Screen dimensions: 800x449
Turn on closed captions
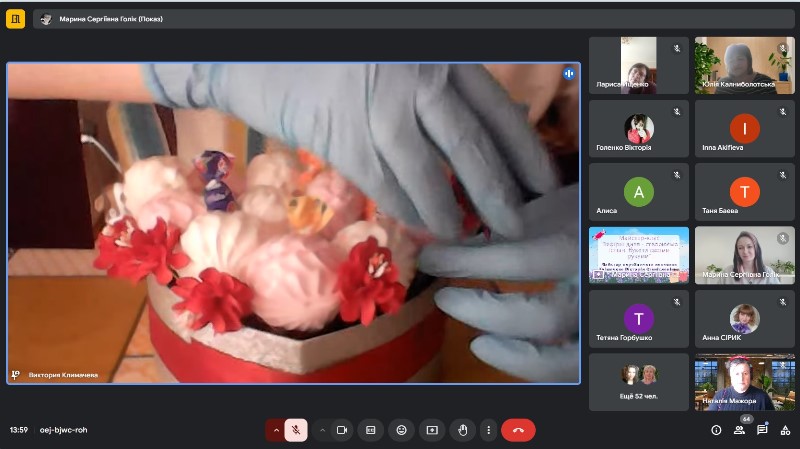click(x=371, y=430)
